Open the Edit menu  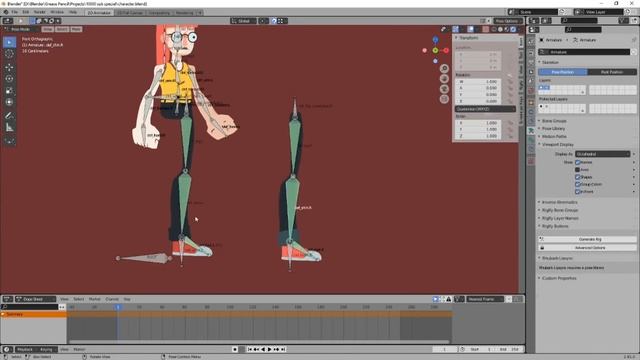(26, 12)
